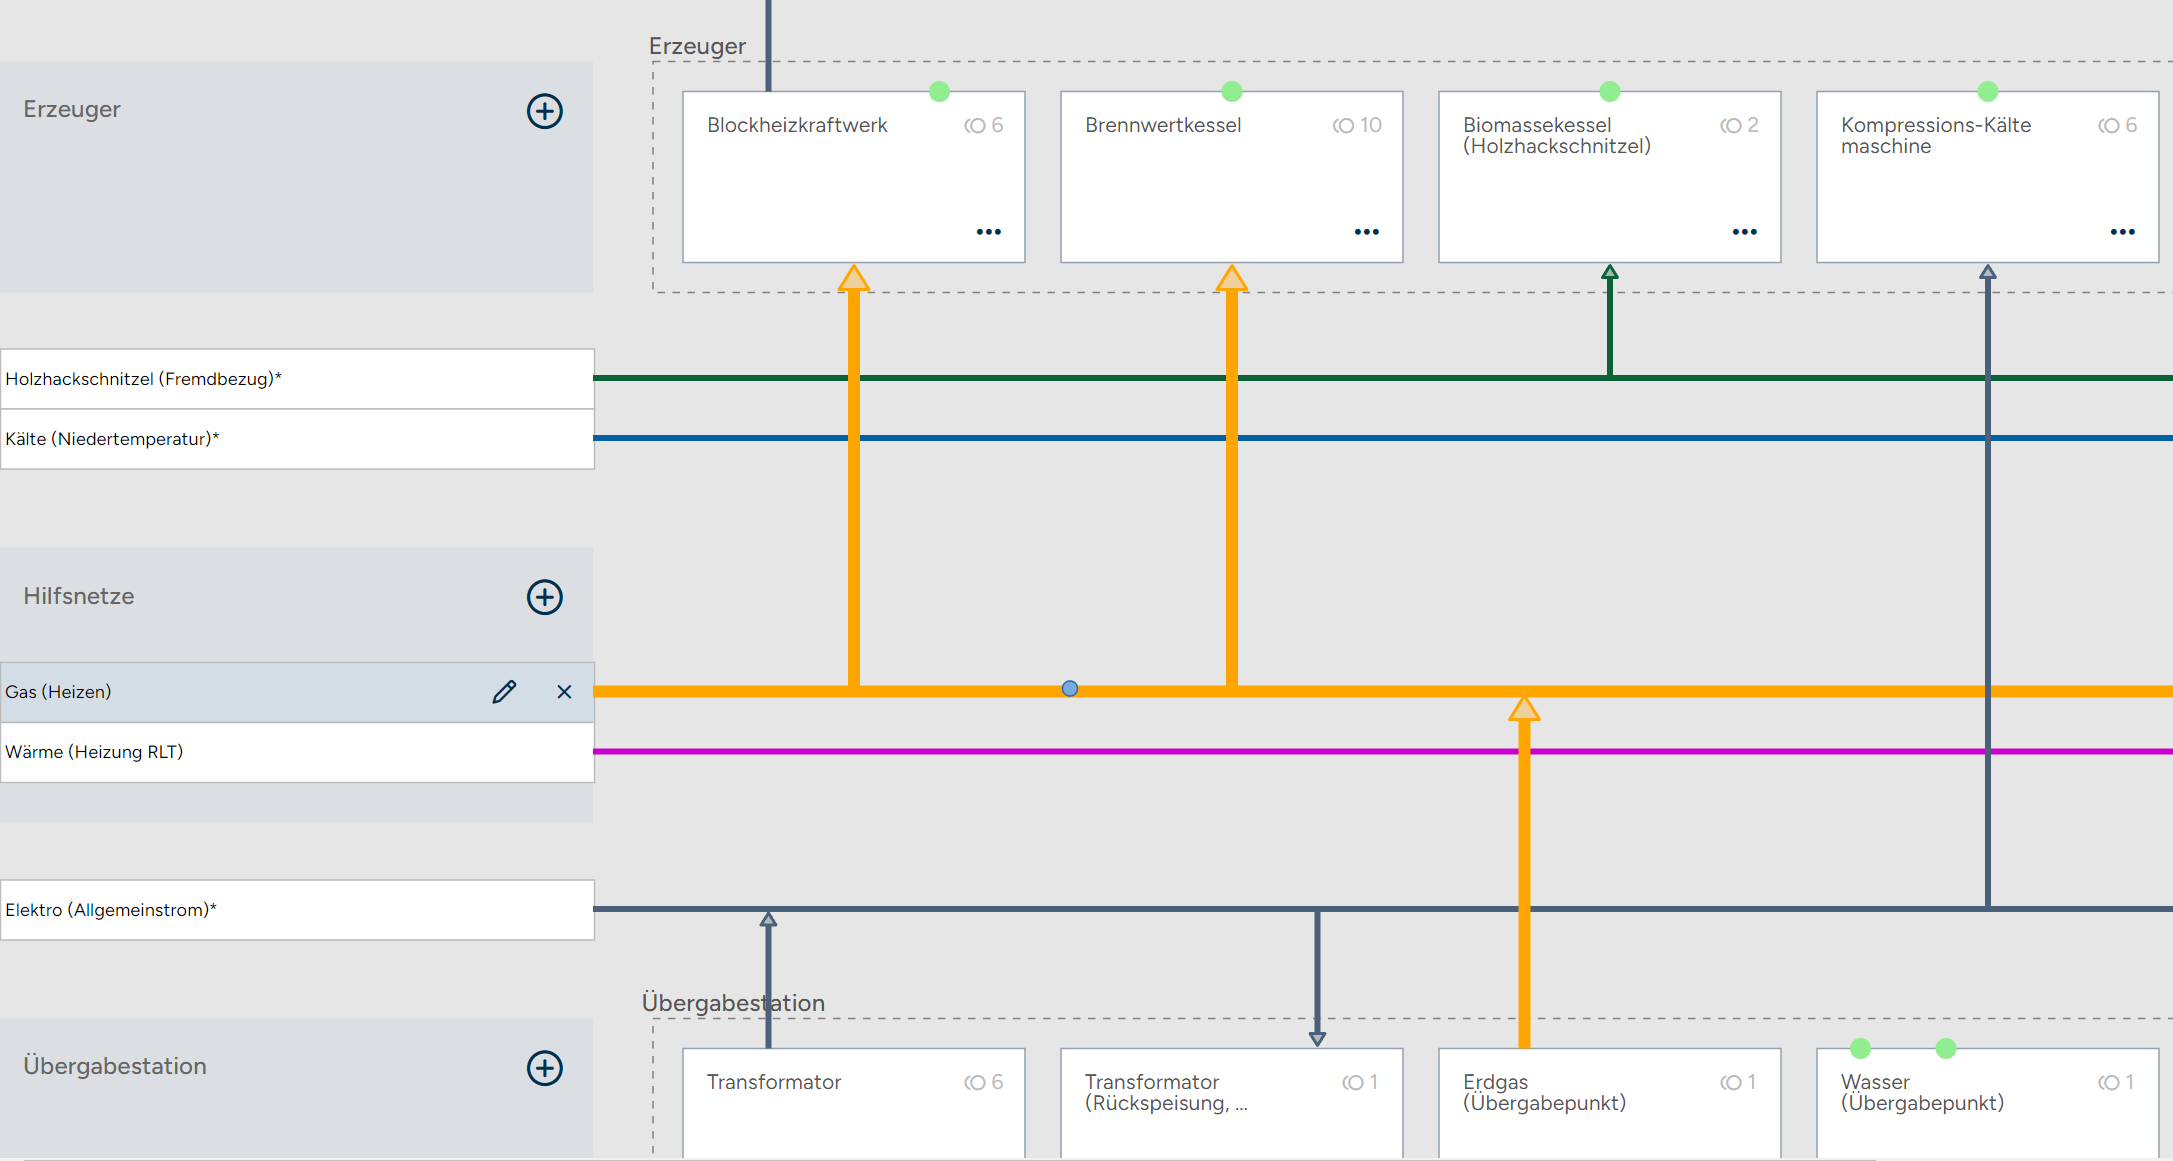Click green connector dot above Brennwertkessel
Screen dimensions: 2173x1161
click(x=1232, y=92)
